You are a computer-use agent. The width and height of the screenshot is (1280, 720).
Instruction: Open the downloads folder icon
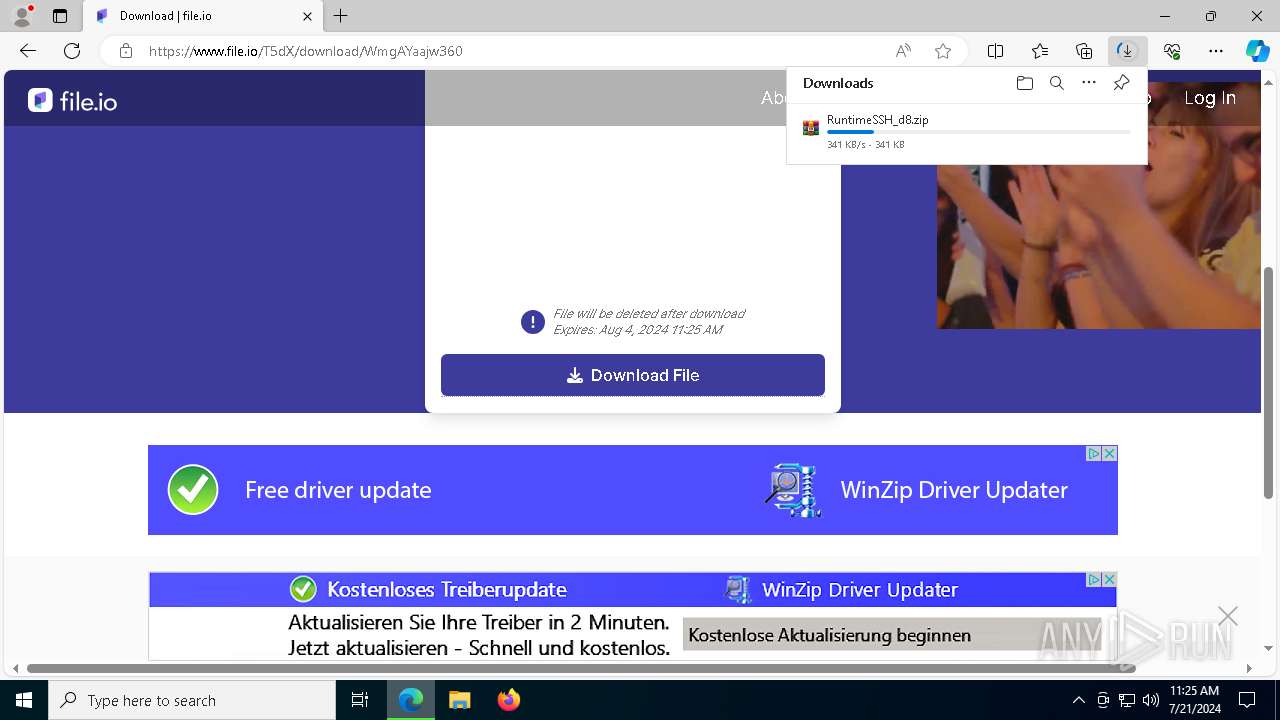pyautogui.click(x=1024, y=83)
